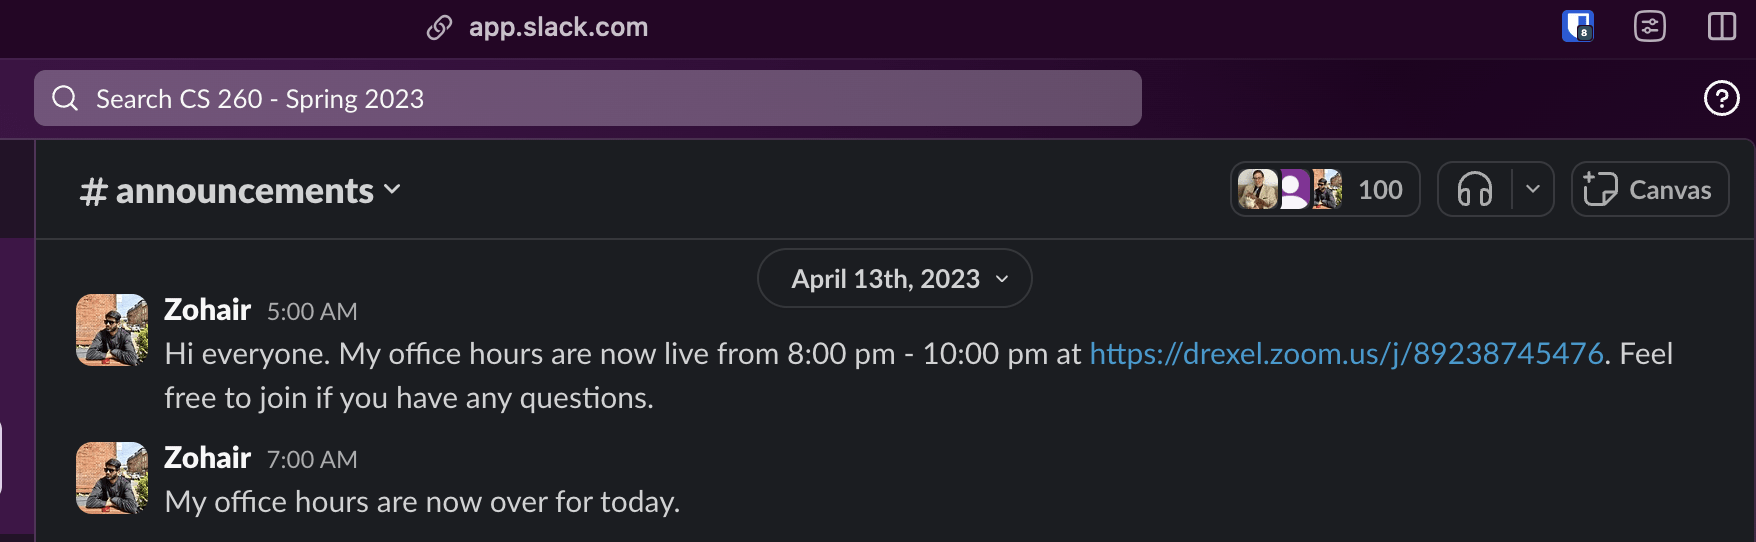Click Zohair's avatar on the 7:00 AM message
The width and height of the screenshot is (1756, 542).
click(112, 478)
